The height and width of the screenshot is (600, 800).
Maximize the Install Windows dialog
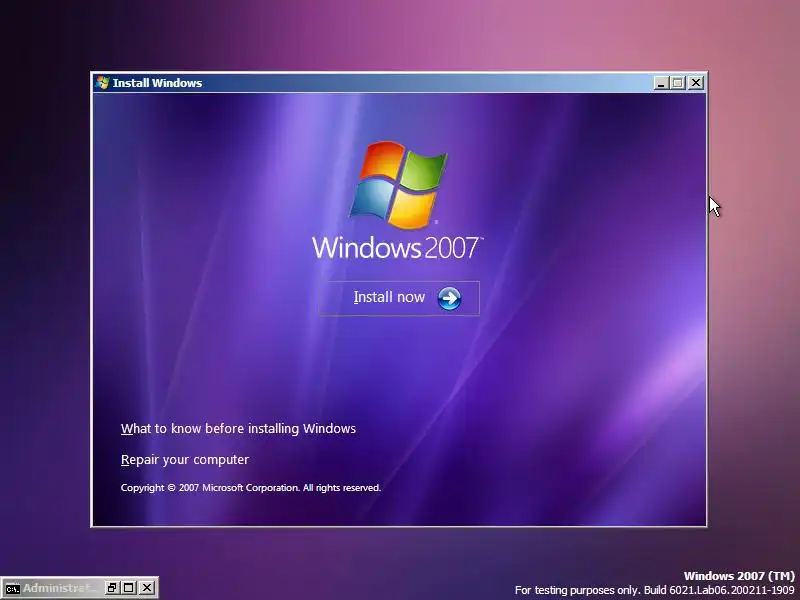point(678,83)
